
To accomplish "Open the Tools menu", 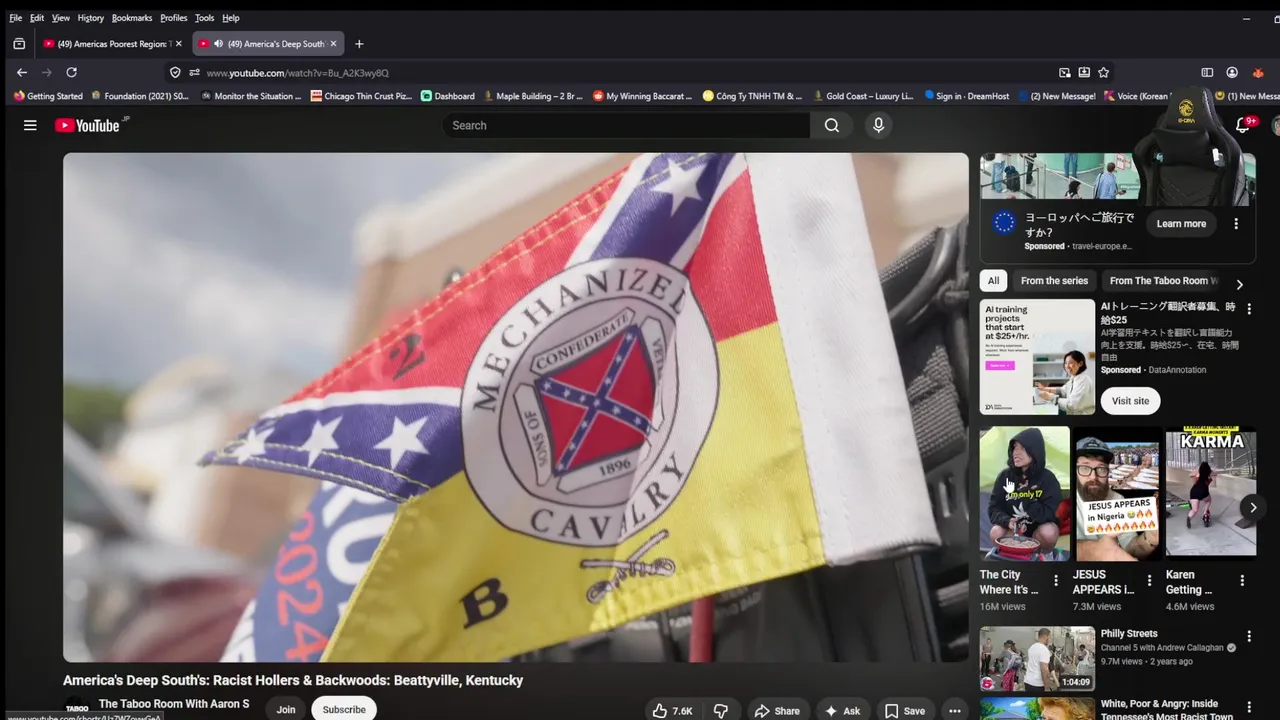I will coord(204,18).
